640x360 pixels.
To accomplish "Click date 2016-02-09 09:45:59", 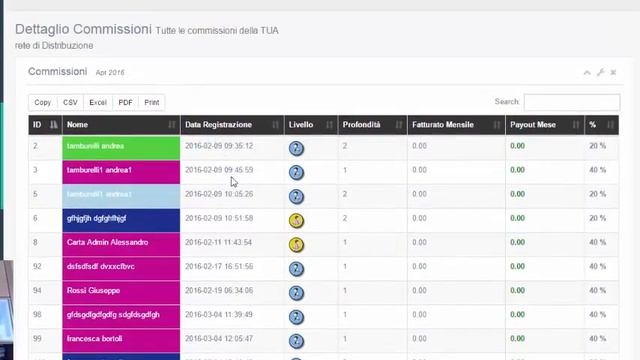I will pyautogui.click(x=219, y=170).
